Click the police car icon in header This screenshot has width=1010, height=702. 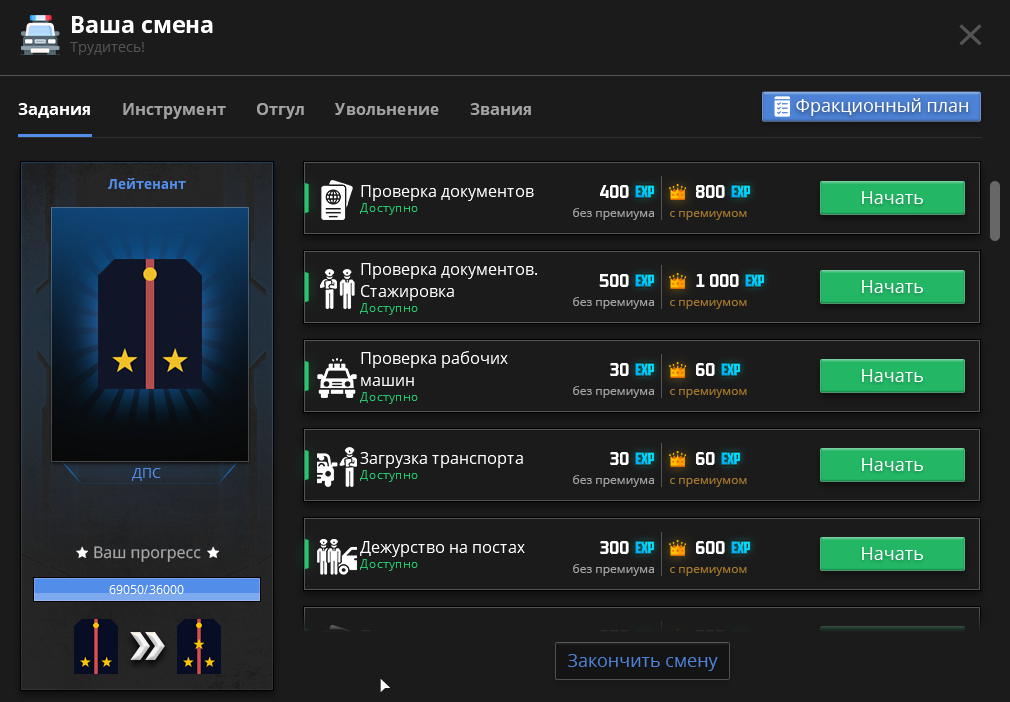[40, 35]
